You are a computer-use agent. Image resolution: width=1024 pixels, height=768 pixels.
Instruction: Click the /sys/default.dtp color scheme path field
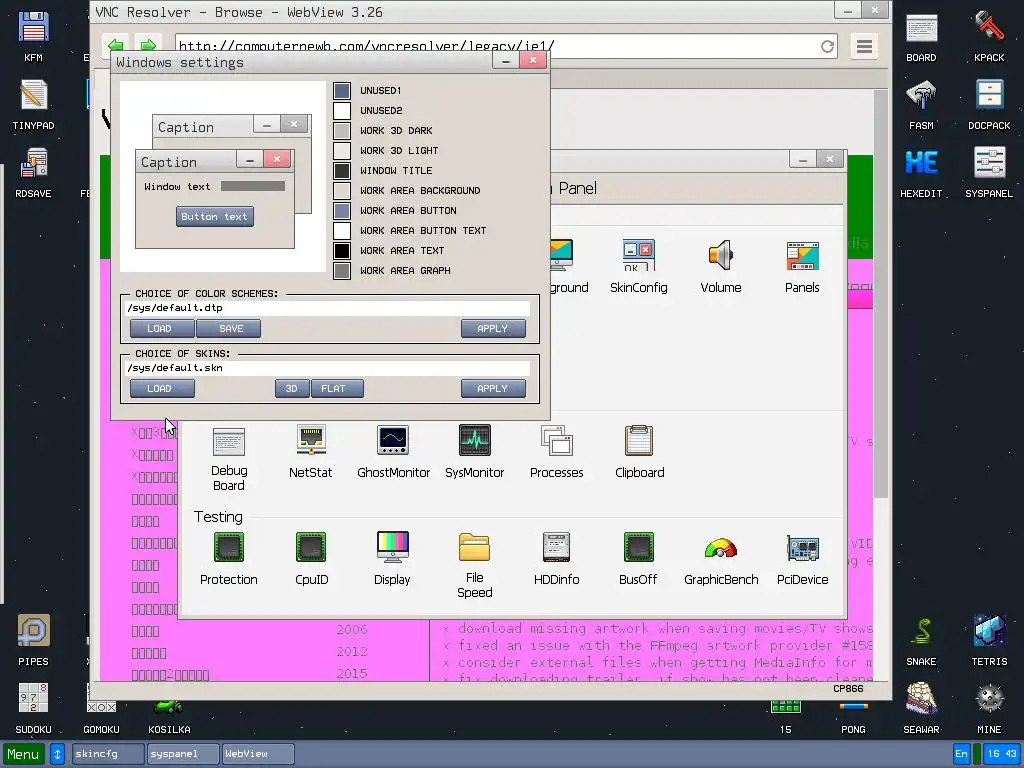tap(327, 308)
